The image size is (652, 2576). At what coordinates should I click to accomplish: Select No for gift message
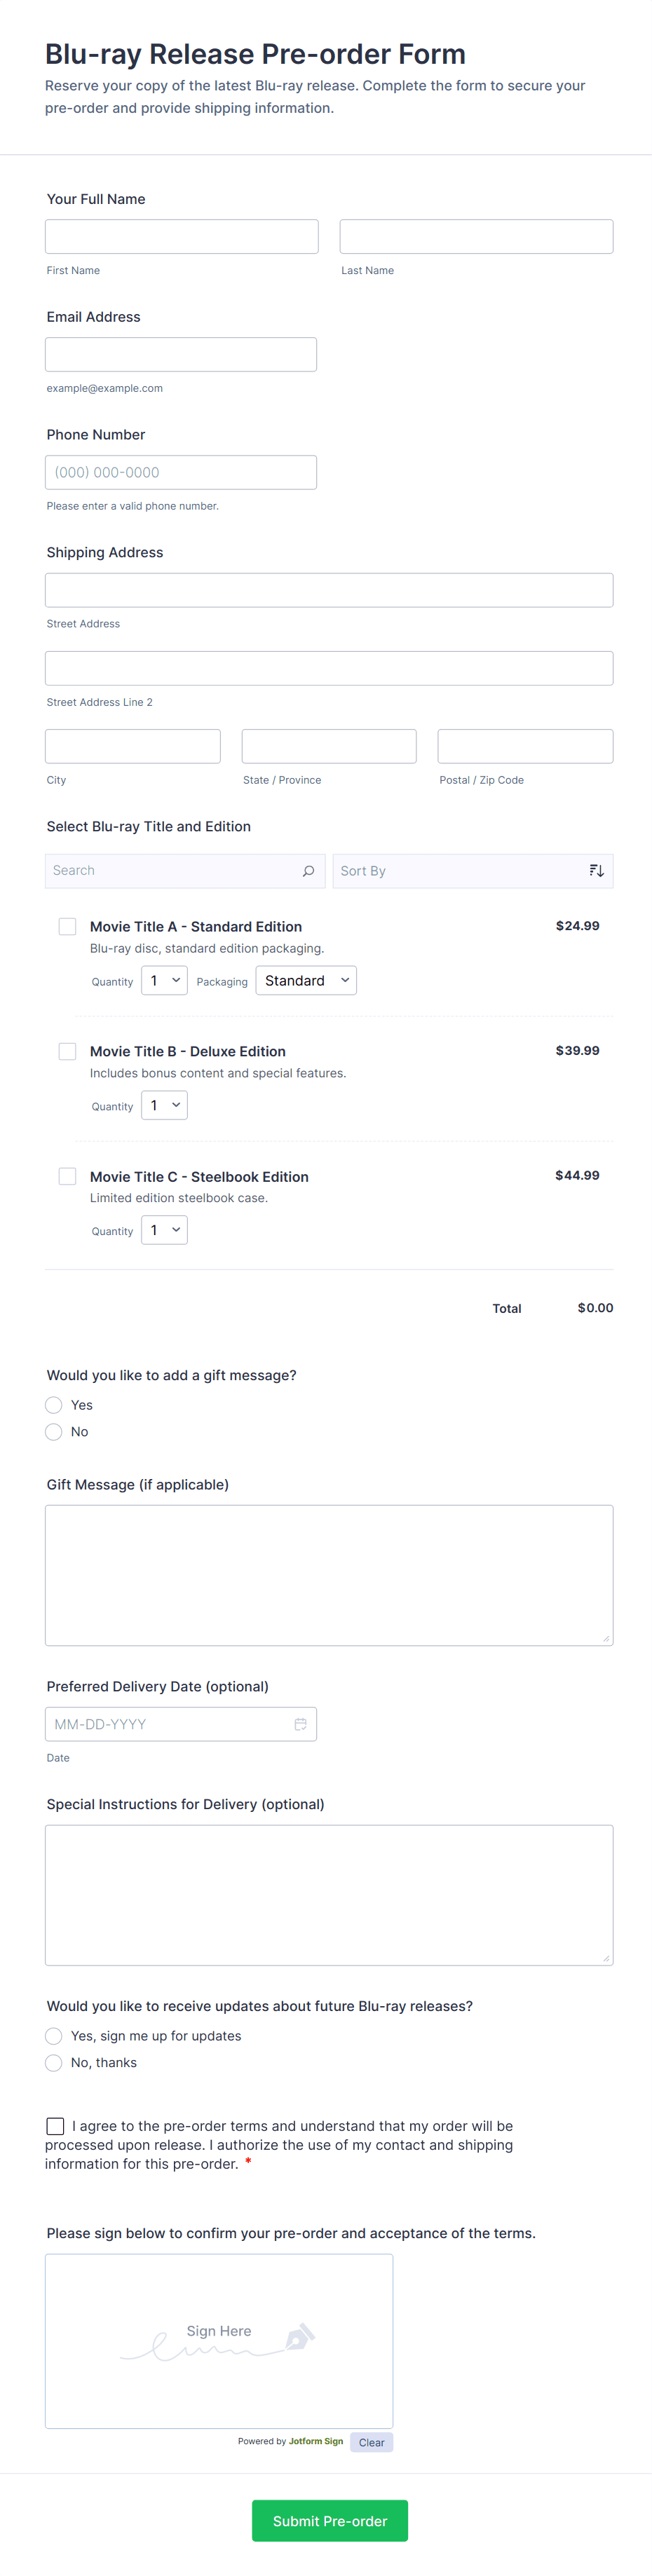pos(54,1432)
